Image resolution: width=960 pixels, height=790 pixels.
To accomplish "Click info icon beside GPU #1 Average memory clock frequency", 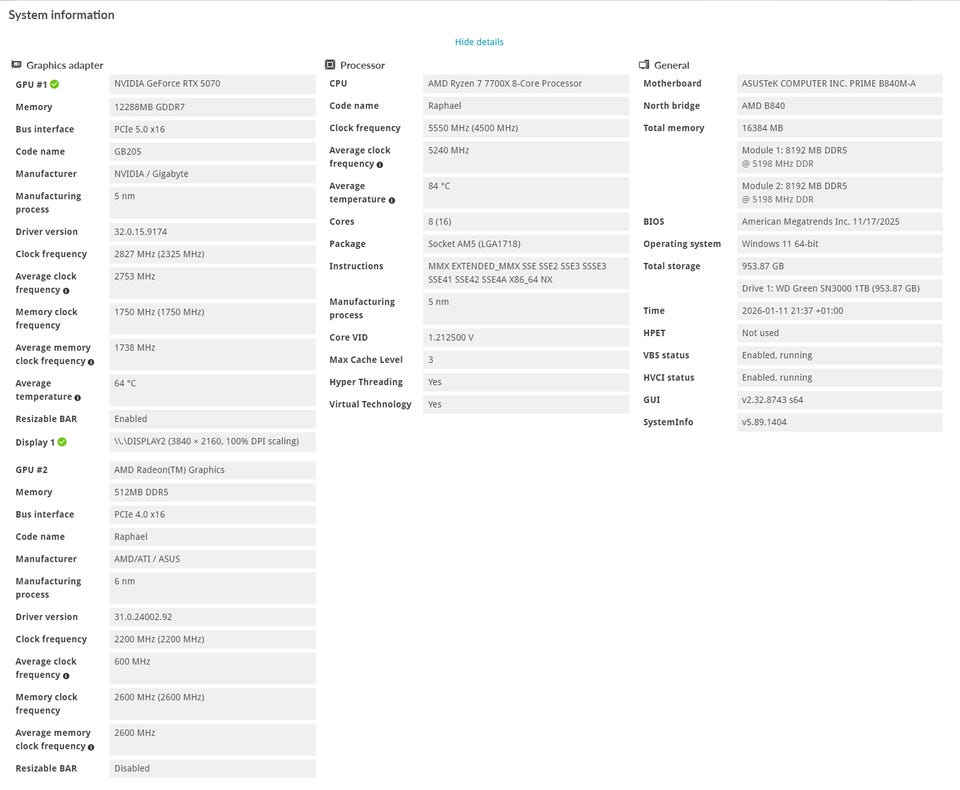I will pos(91,362).
